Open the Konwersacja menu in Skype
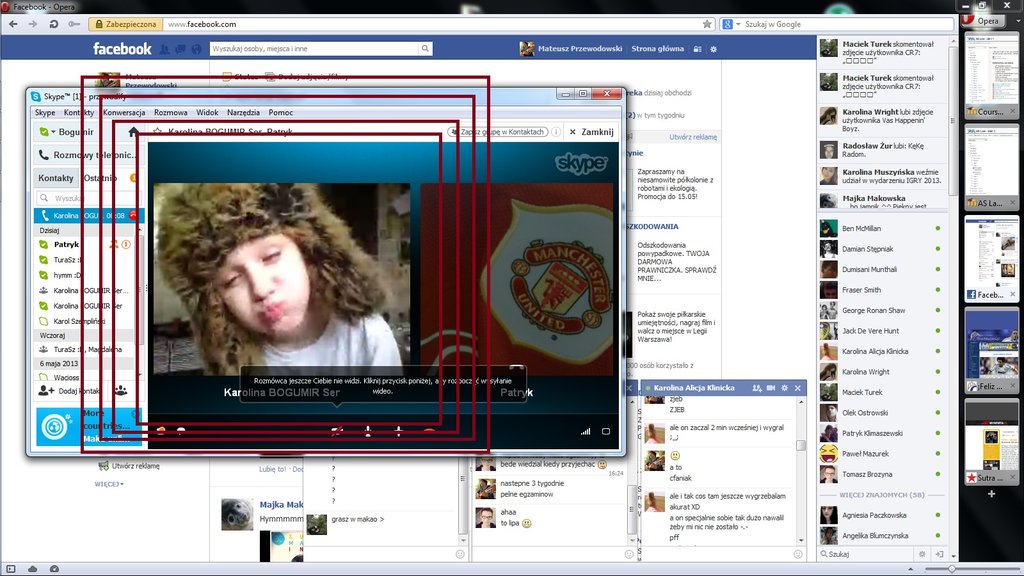Screen dimensions: 1024x576 [124, 112]
